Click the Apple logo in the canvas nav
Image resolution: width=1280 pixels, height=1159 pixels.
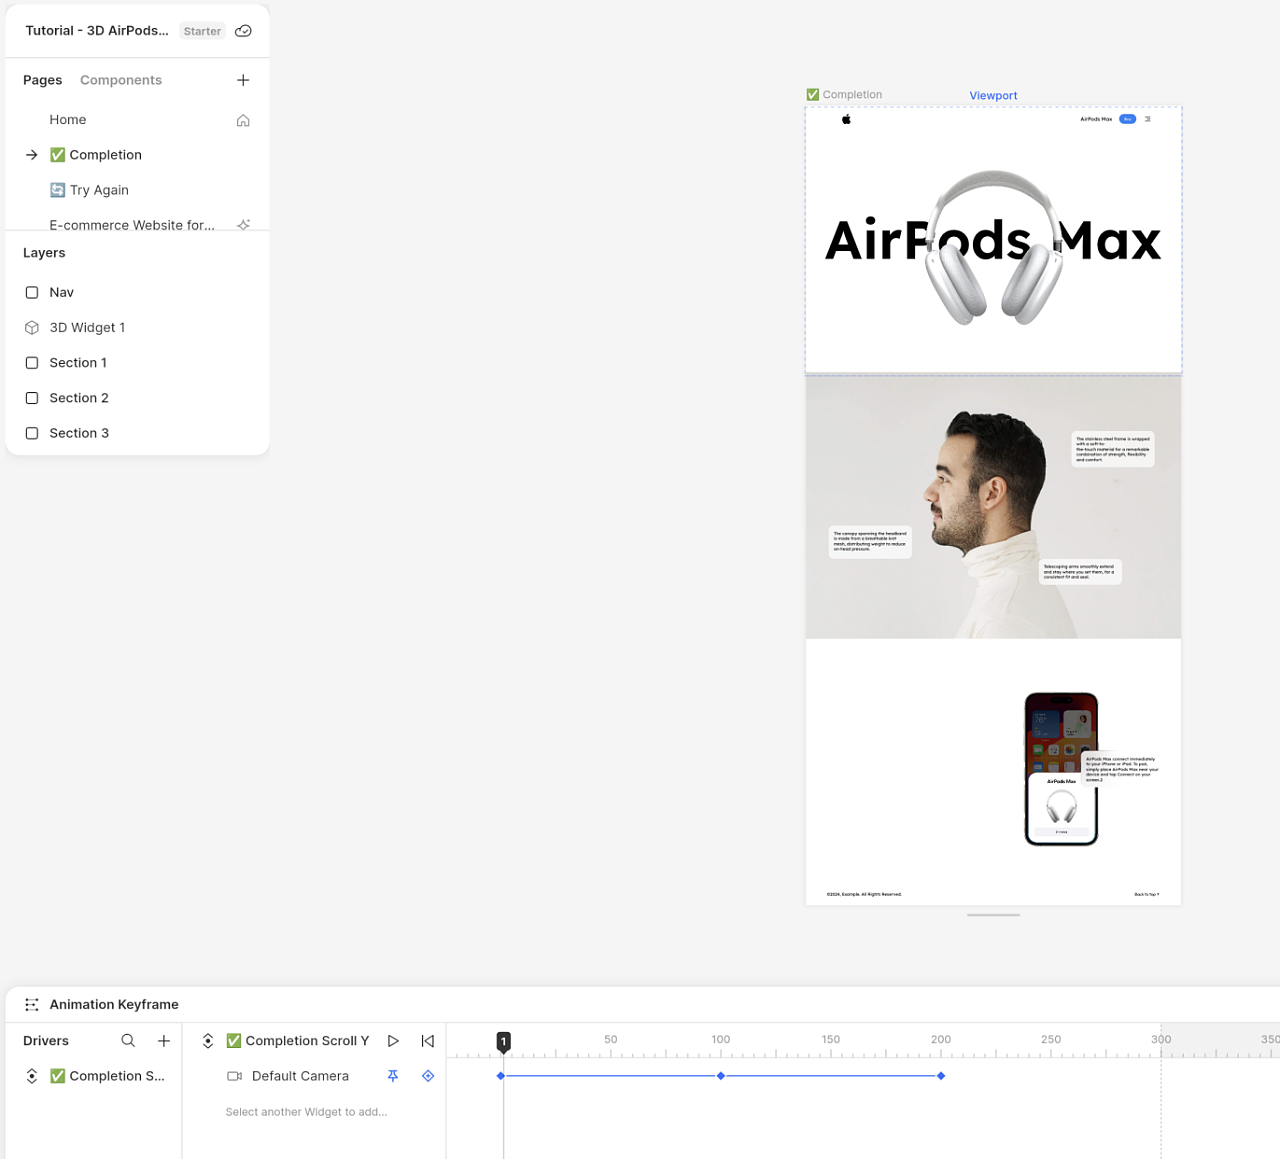point(846,119)
